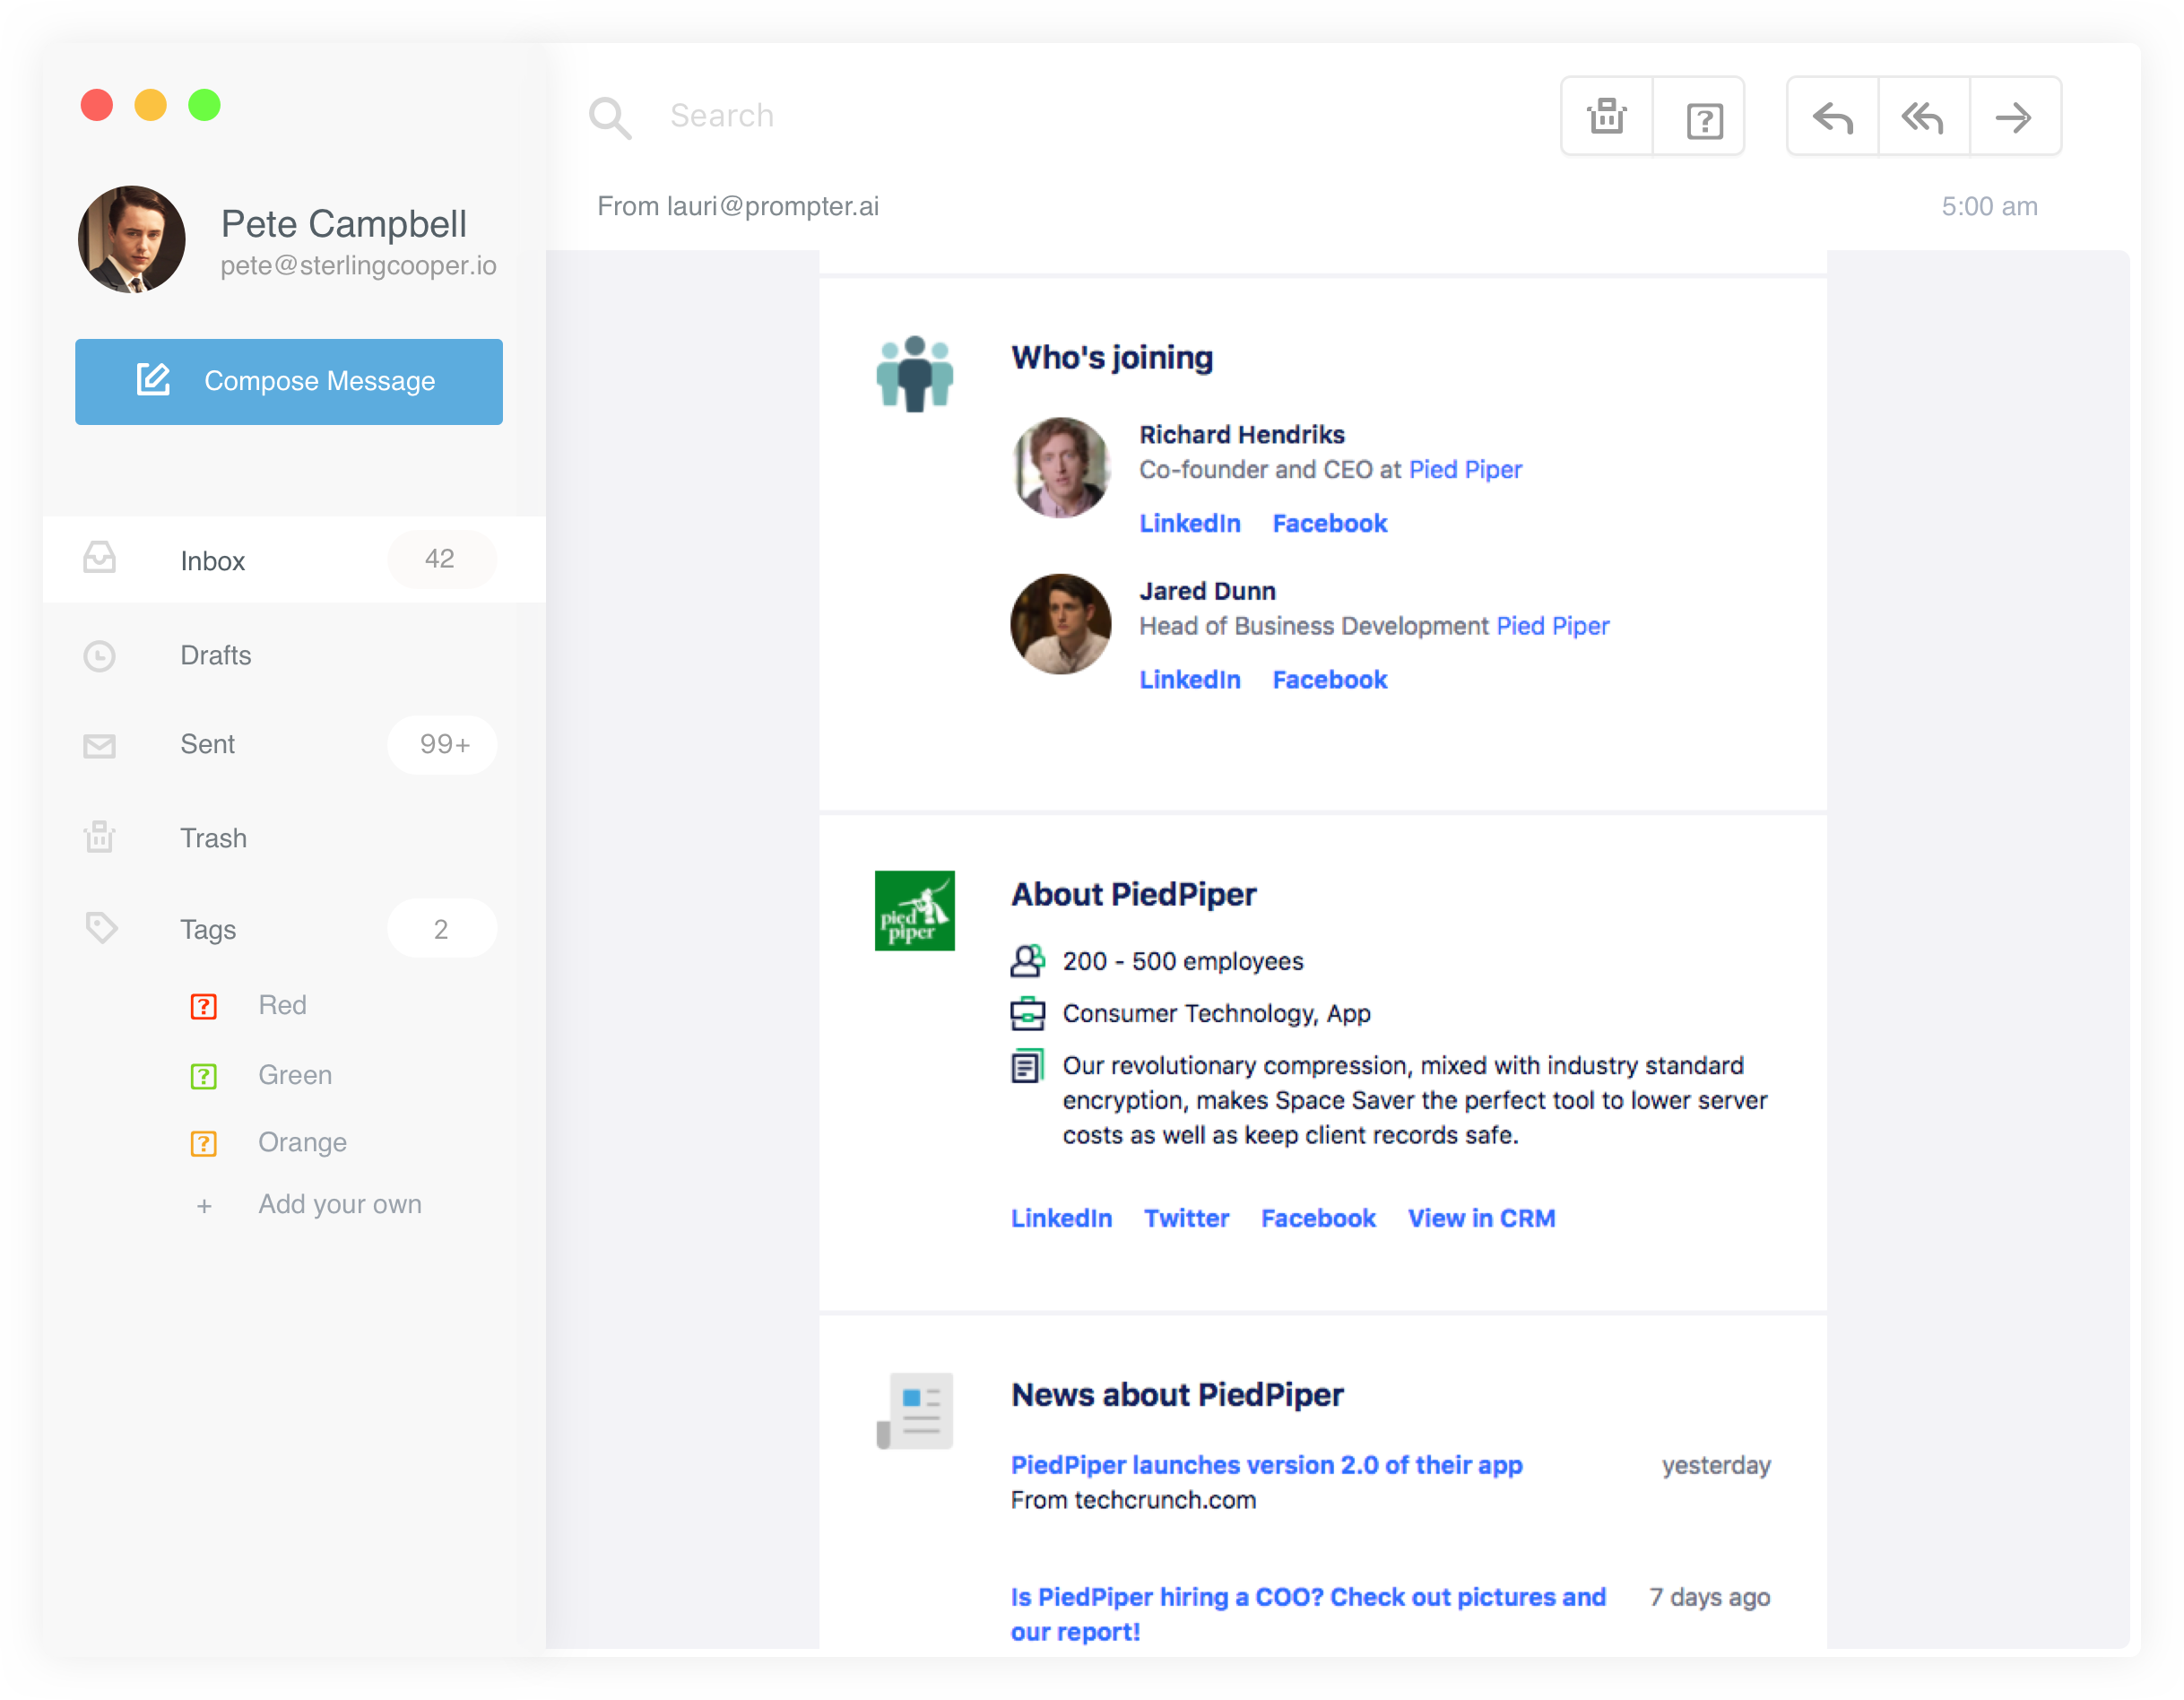Screen dimensions: 2184x1700
Task: Open the Sent folder
Action: click(208, 744)
